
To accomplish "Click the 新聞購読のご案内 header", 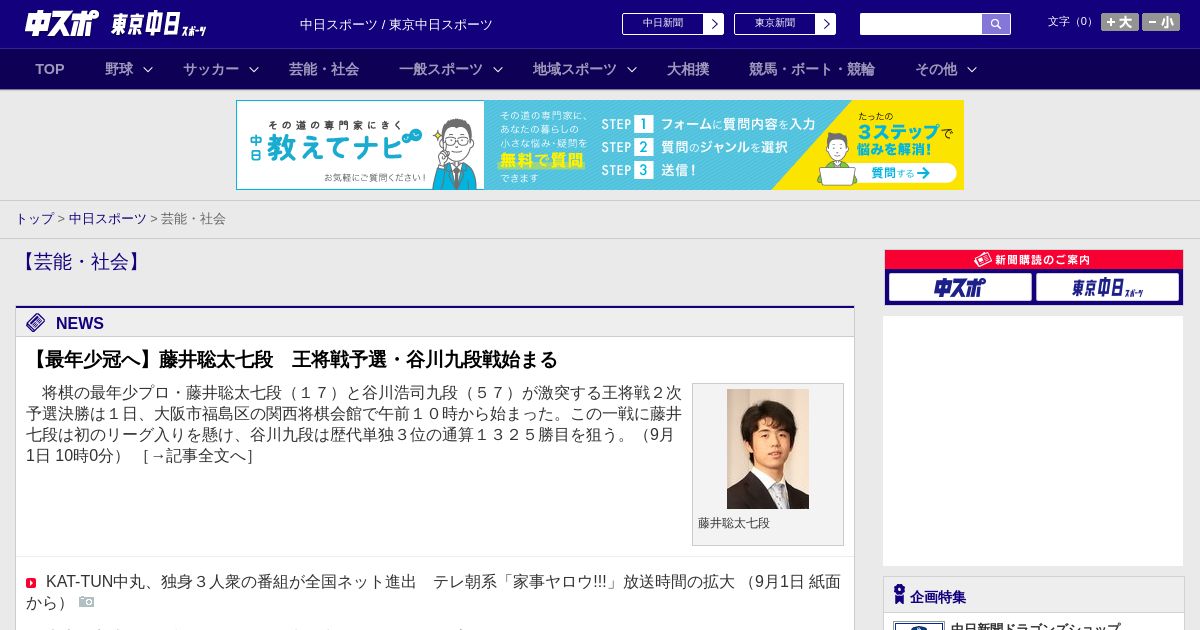I will tap(1034, 260).
